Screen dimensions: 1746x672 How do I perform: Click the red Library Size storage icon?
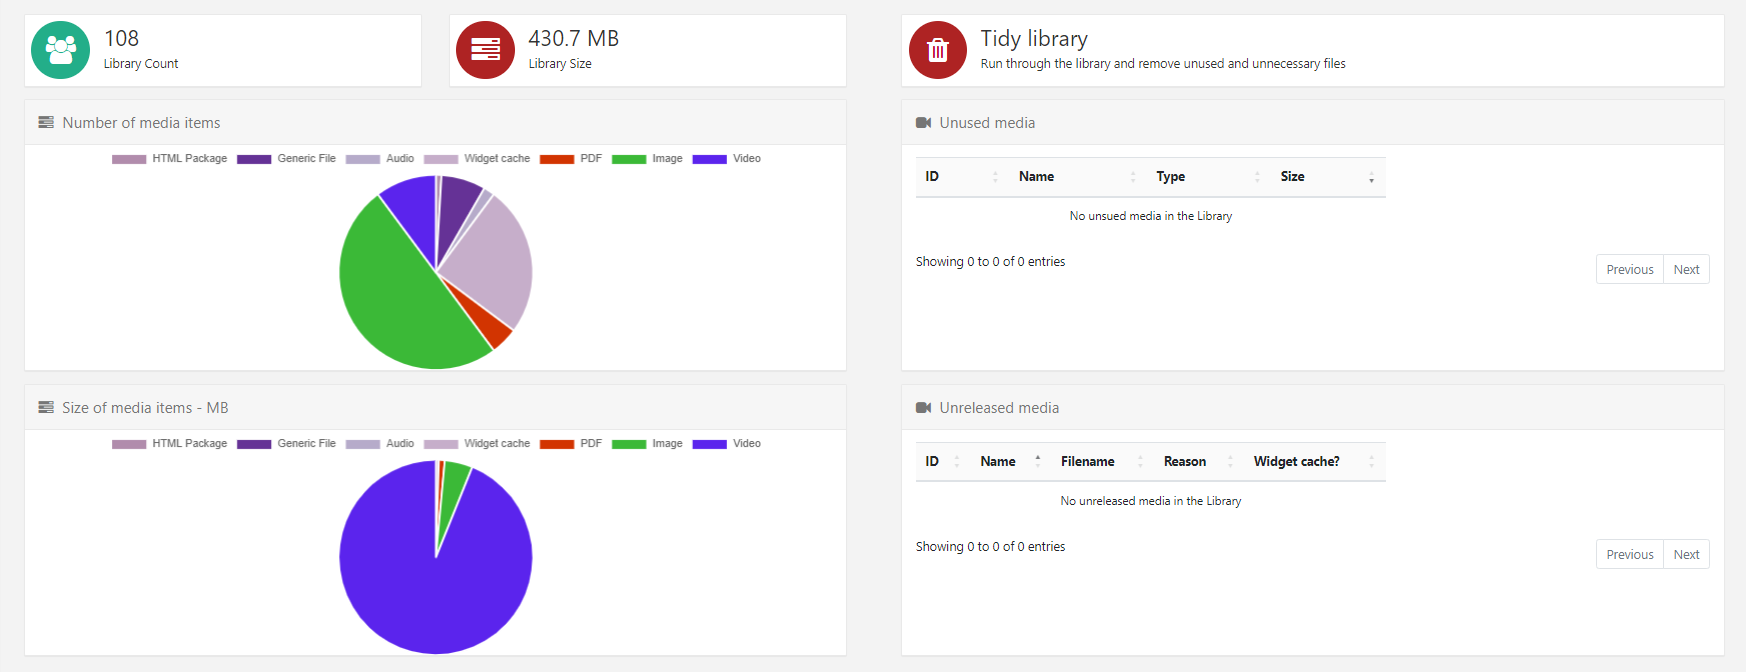[485, 50]
